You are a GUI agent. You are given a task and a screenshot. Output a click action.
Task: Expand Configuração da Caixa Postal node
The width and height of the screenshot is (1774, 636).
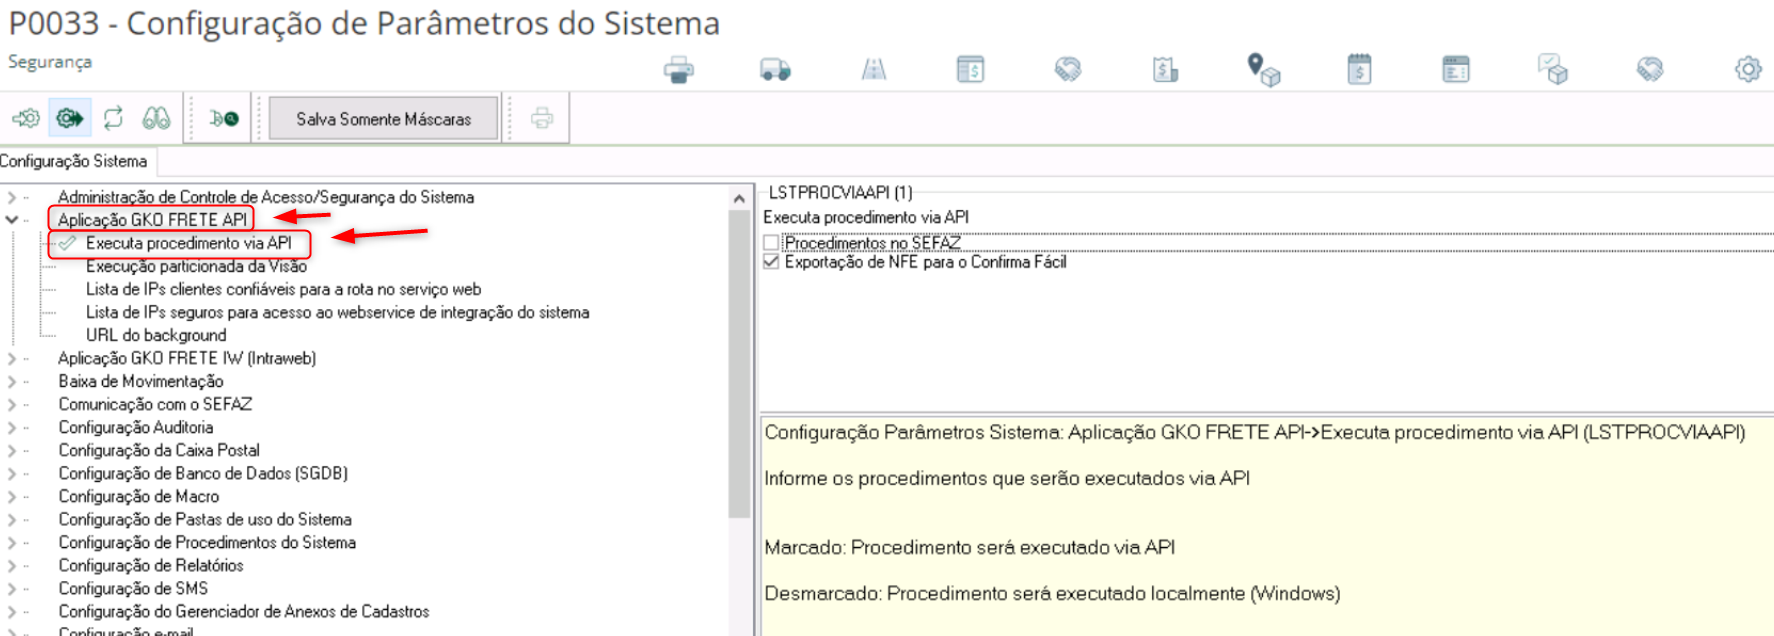click(12, 450)
